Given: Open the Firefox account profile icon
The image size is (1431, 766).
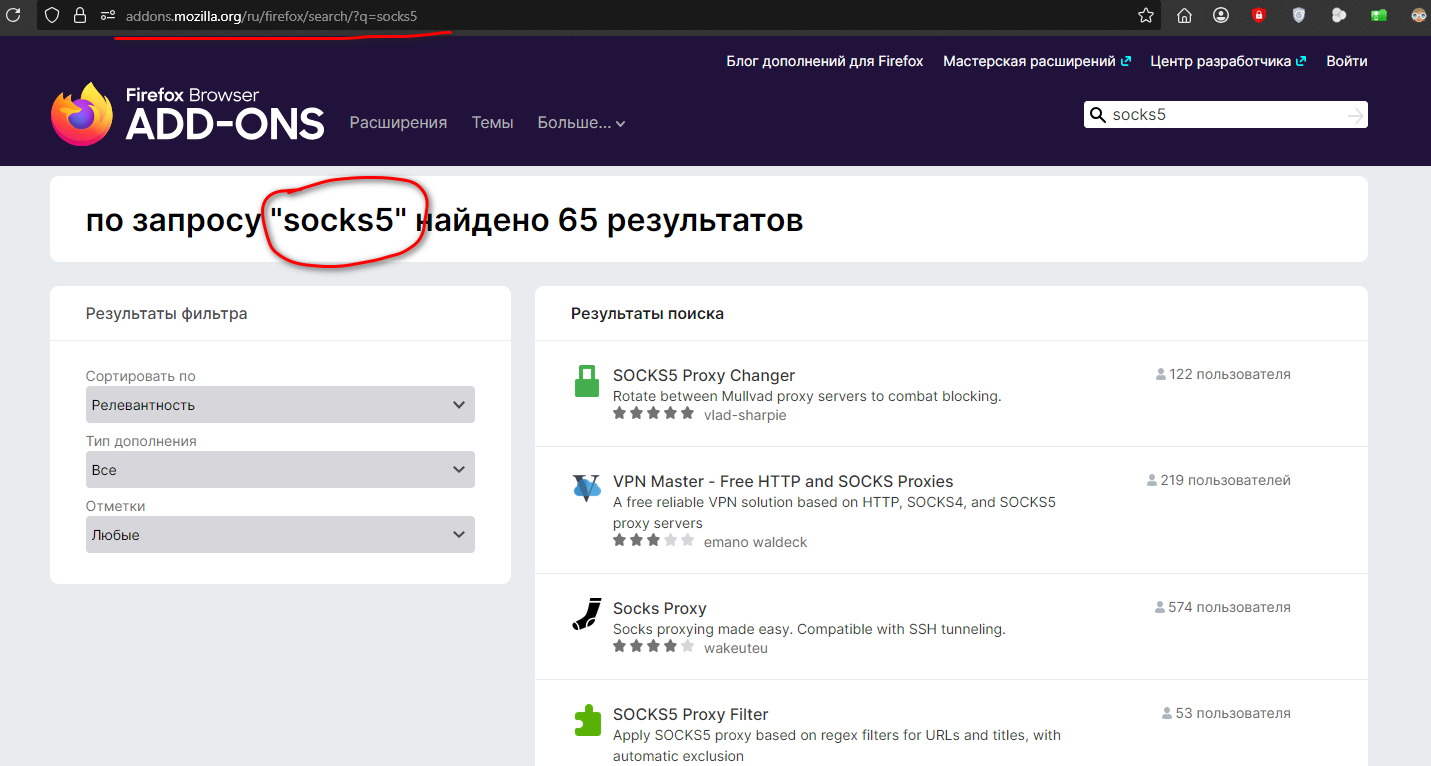Looking at the screenshot, I should click(x=1221, y=15).
